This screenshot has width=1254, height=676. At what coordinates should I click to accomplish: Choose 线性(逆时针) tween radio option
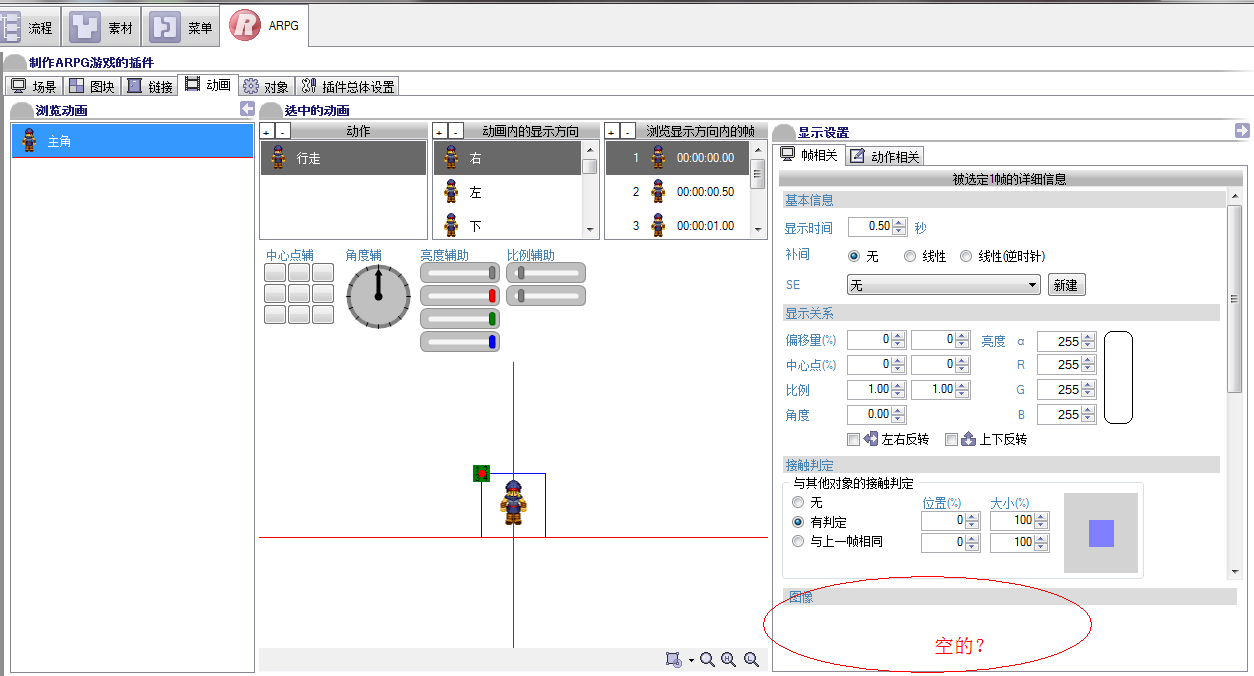pos(966,256)
